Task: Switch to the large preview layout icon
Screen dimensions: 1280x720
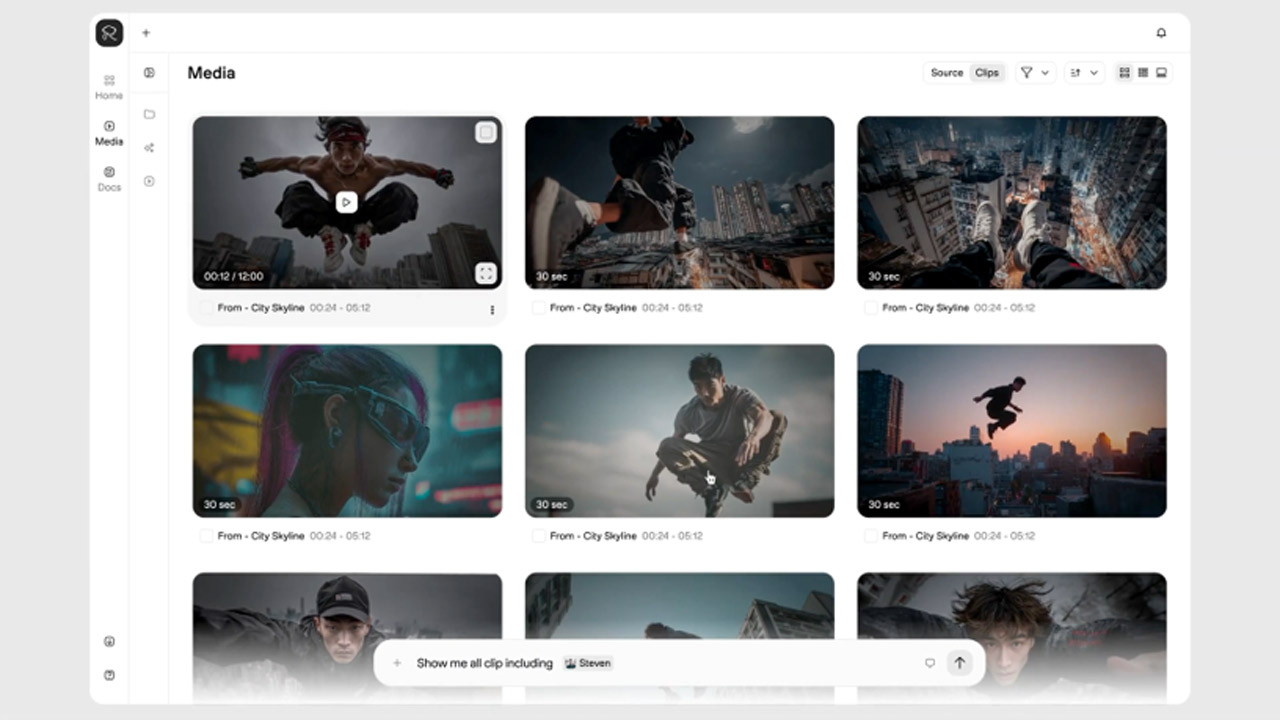Action: [x=1161, y=73]
